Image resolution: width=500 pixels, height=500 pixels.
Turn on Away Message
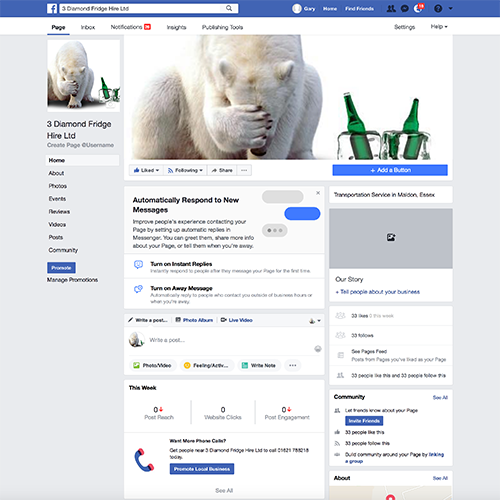coord(224,294)
